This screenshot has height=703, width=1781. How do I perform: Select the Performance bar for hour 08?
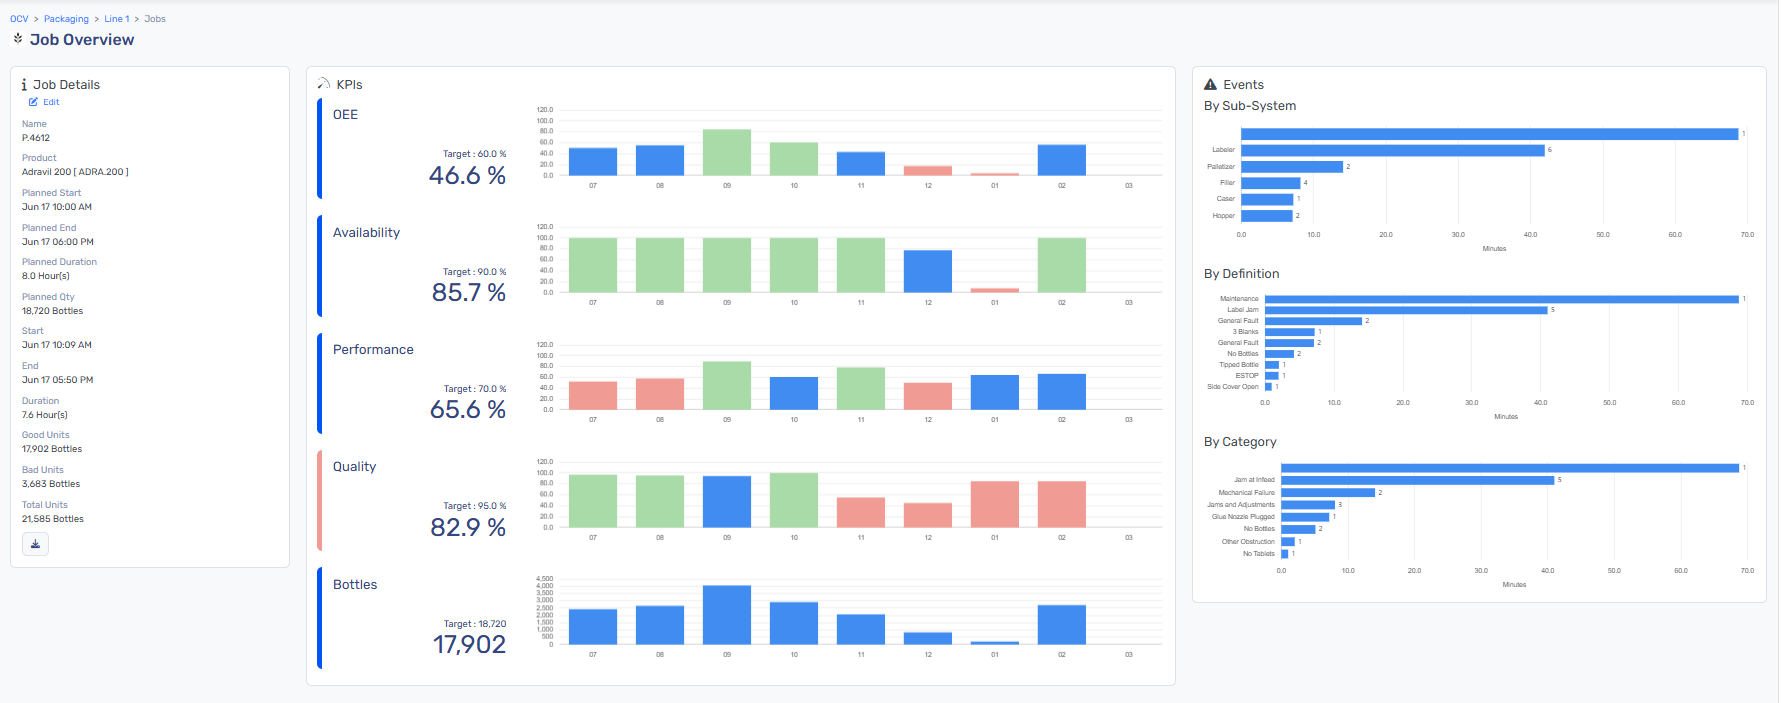pos(660,394)
